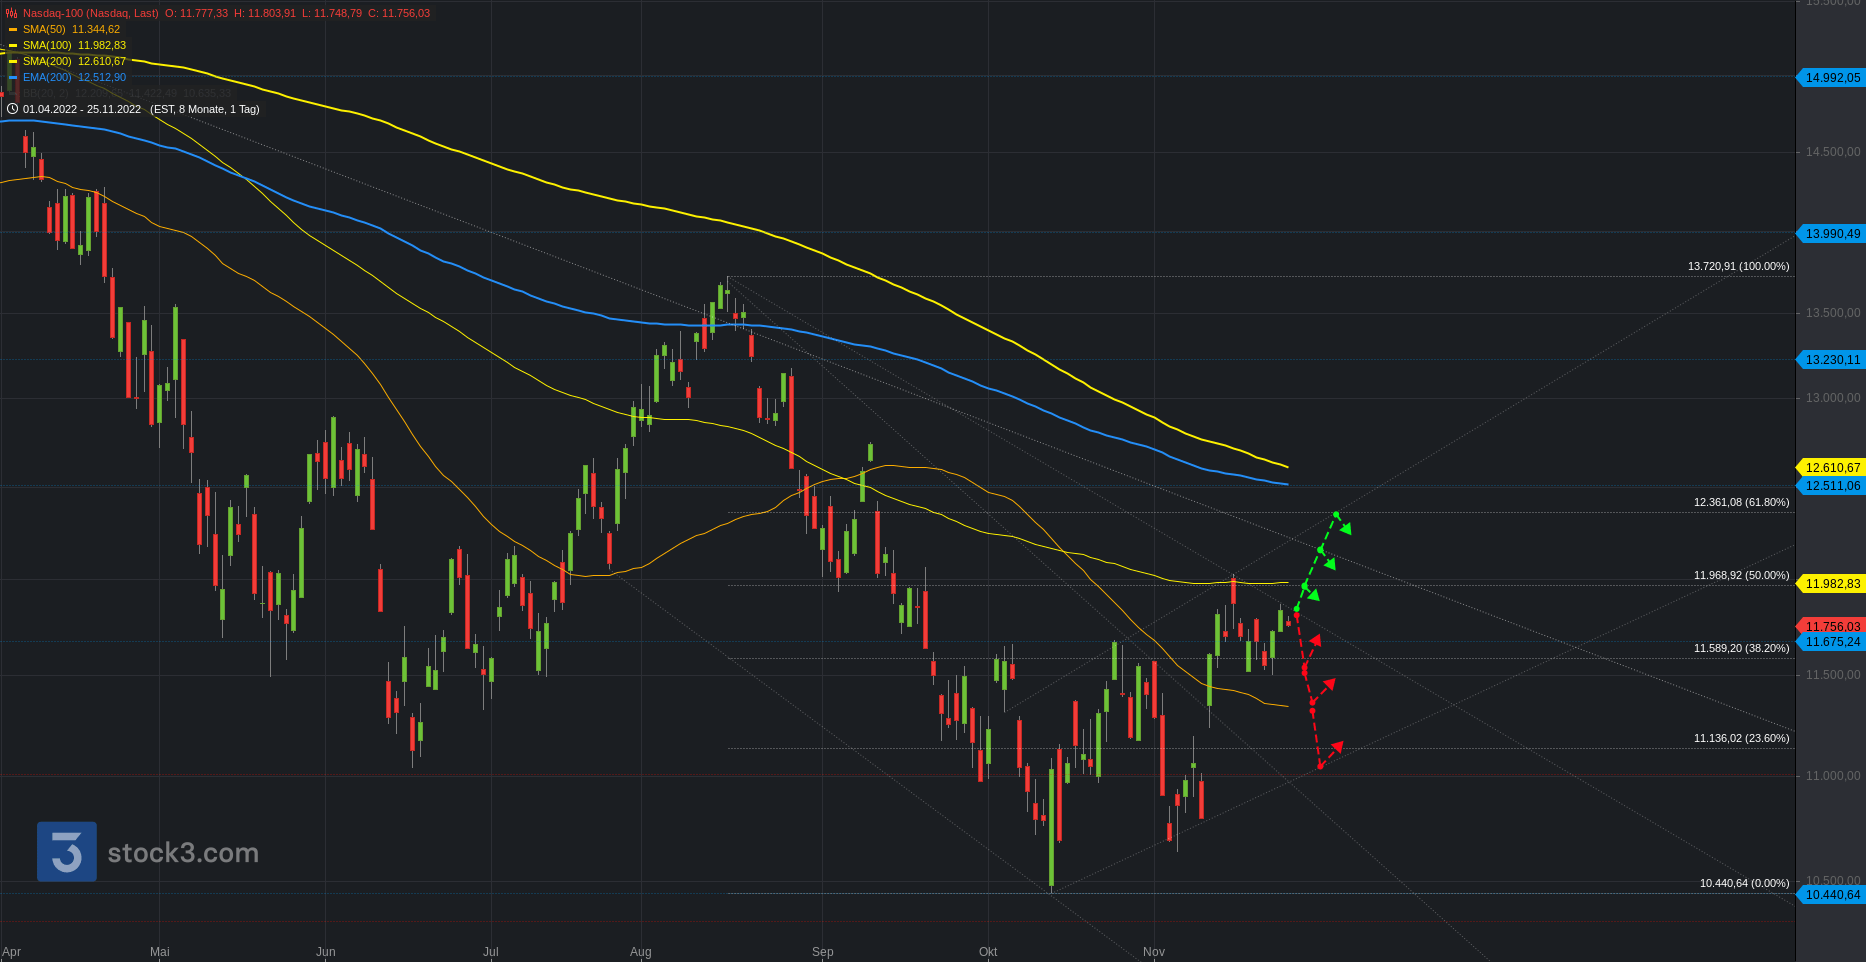The width and height of the screenshot is (1866, 962).
Task: Click 14.500,00 on the price axis
Action: 1832,152
